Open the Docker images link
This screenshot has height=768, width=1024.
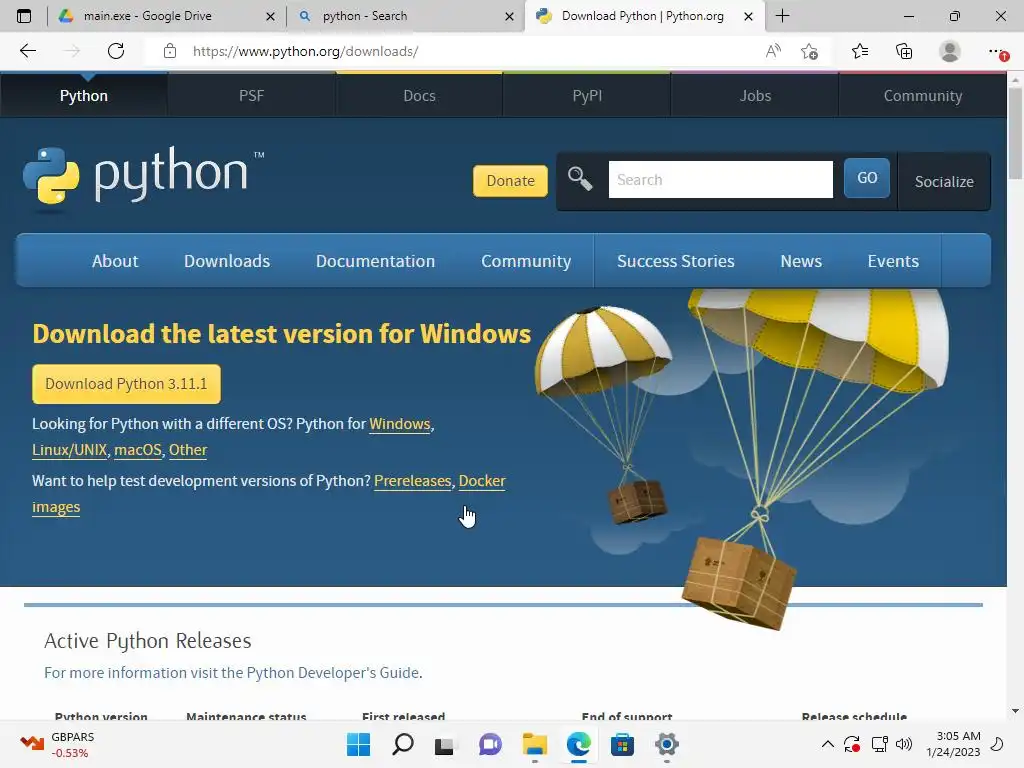coord(482,481)
